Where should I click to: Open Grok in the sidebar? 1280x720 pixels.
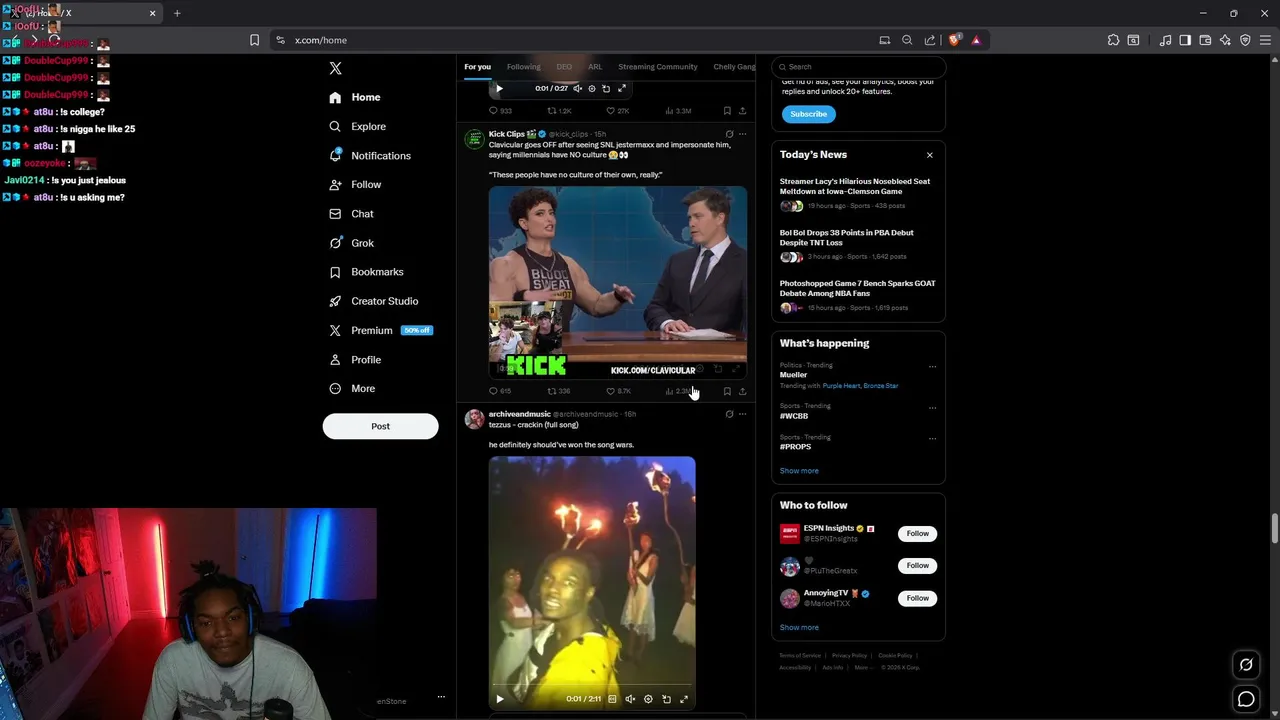pos(351,242)
